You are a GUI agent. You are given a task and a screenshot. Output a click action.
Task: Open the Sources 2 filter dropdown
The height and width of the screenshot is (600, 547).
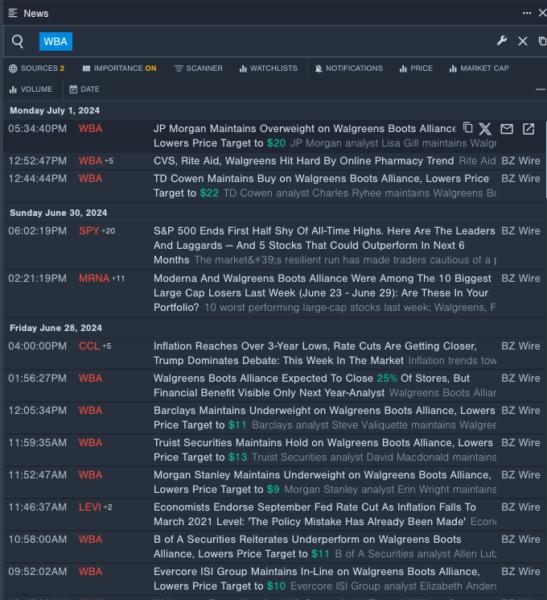(37, 68)
